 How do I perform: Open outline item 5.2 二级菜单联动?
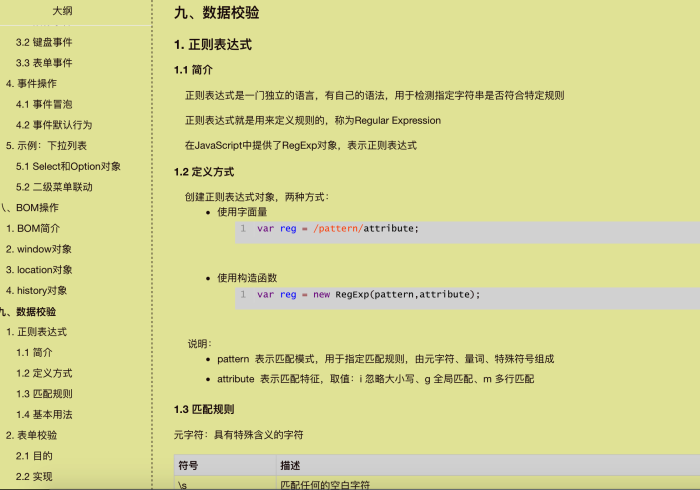(x=54, y=187)
